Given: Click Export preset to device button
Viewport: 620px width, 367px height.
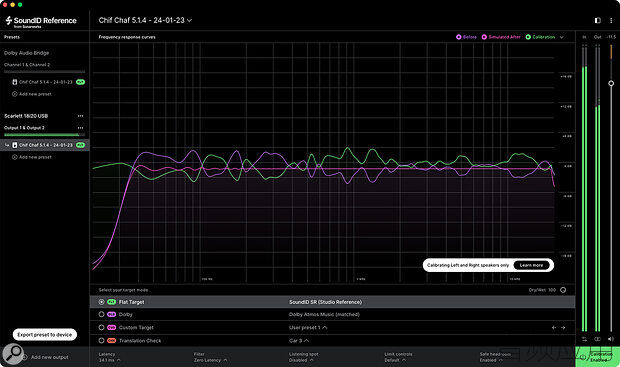Looking at the screenshot, I should (x=45, y=335).
